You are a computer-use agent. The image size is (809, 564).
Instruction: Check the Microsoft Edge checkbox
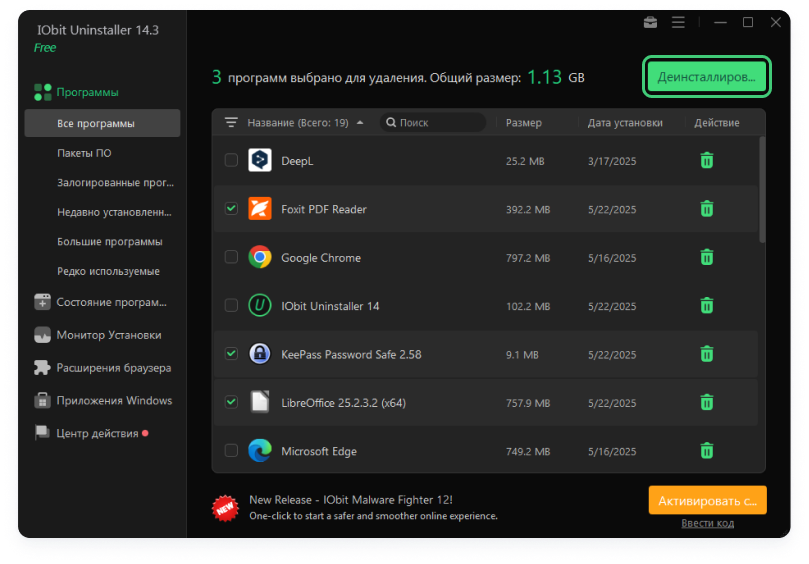coord(231,450)
